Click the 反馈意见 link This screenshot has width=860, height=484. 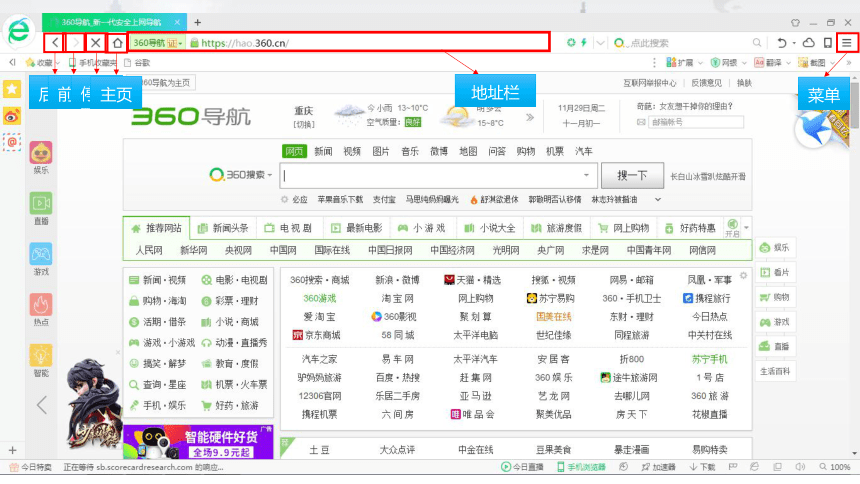coord(706,83)
